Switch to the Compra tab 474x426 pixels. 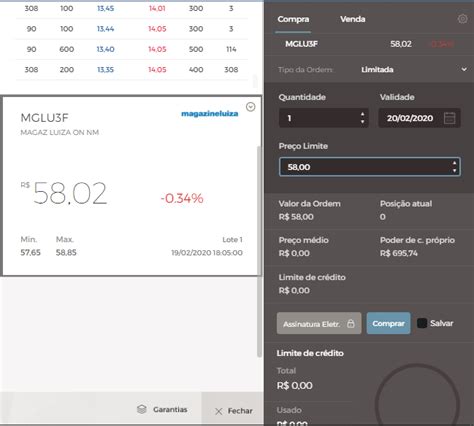click(x=293, y=19)
